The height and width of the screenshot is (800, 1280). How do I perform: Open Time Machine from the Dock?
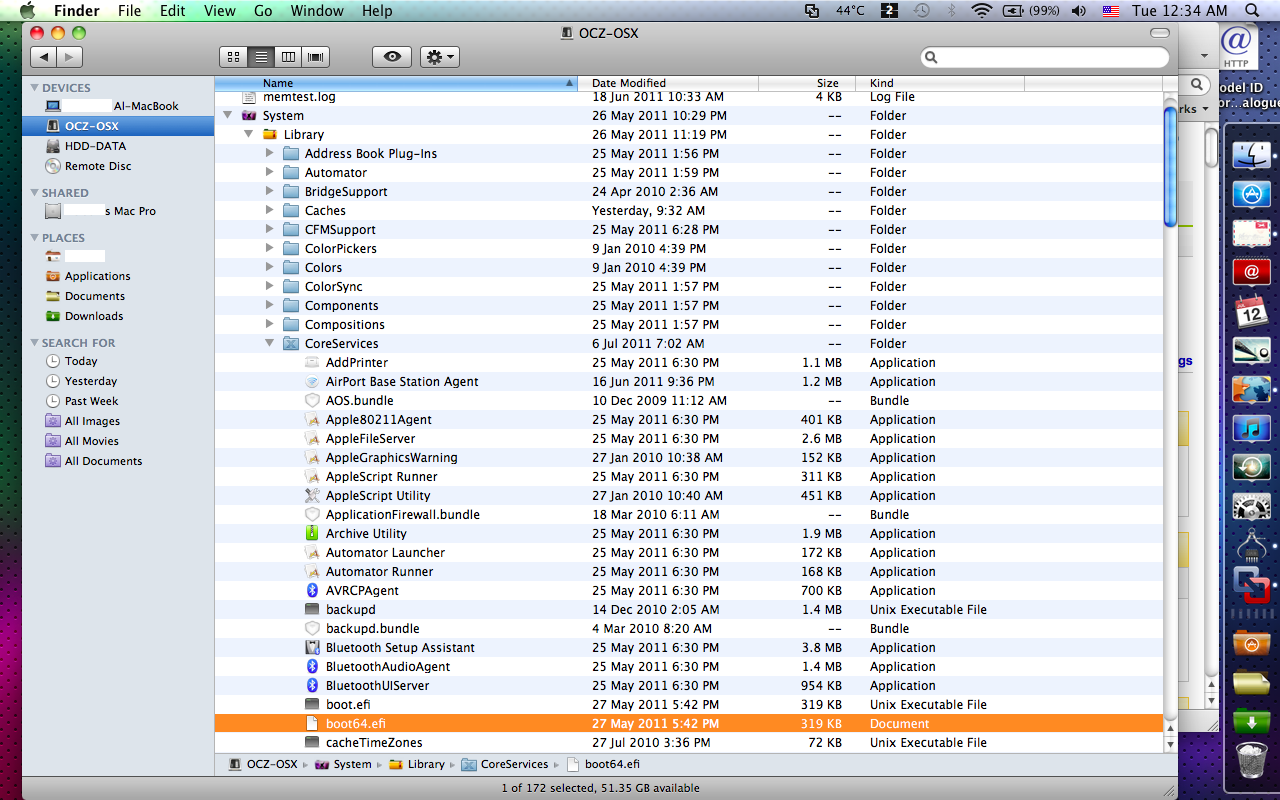point(1251,467)
